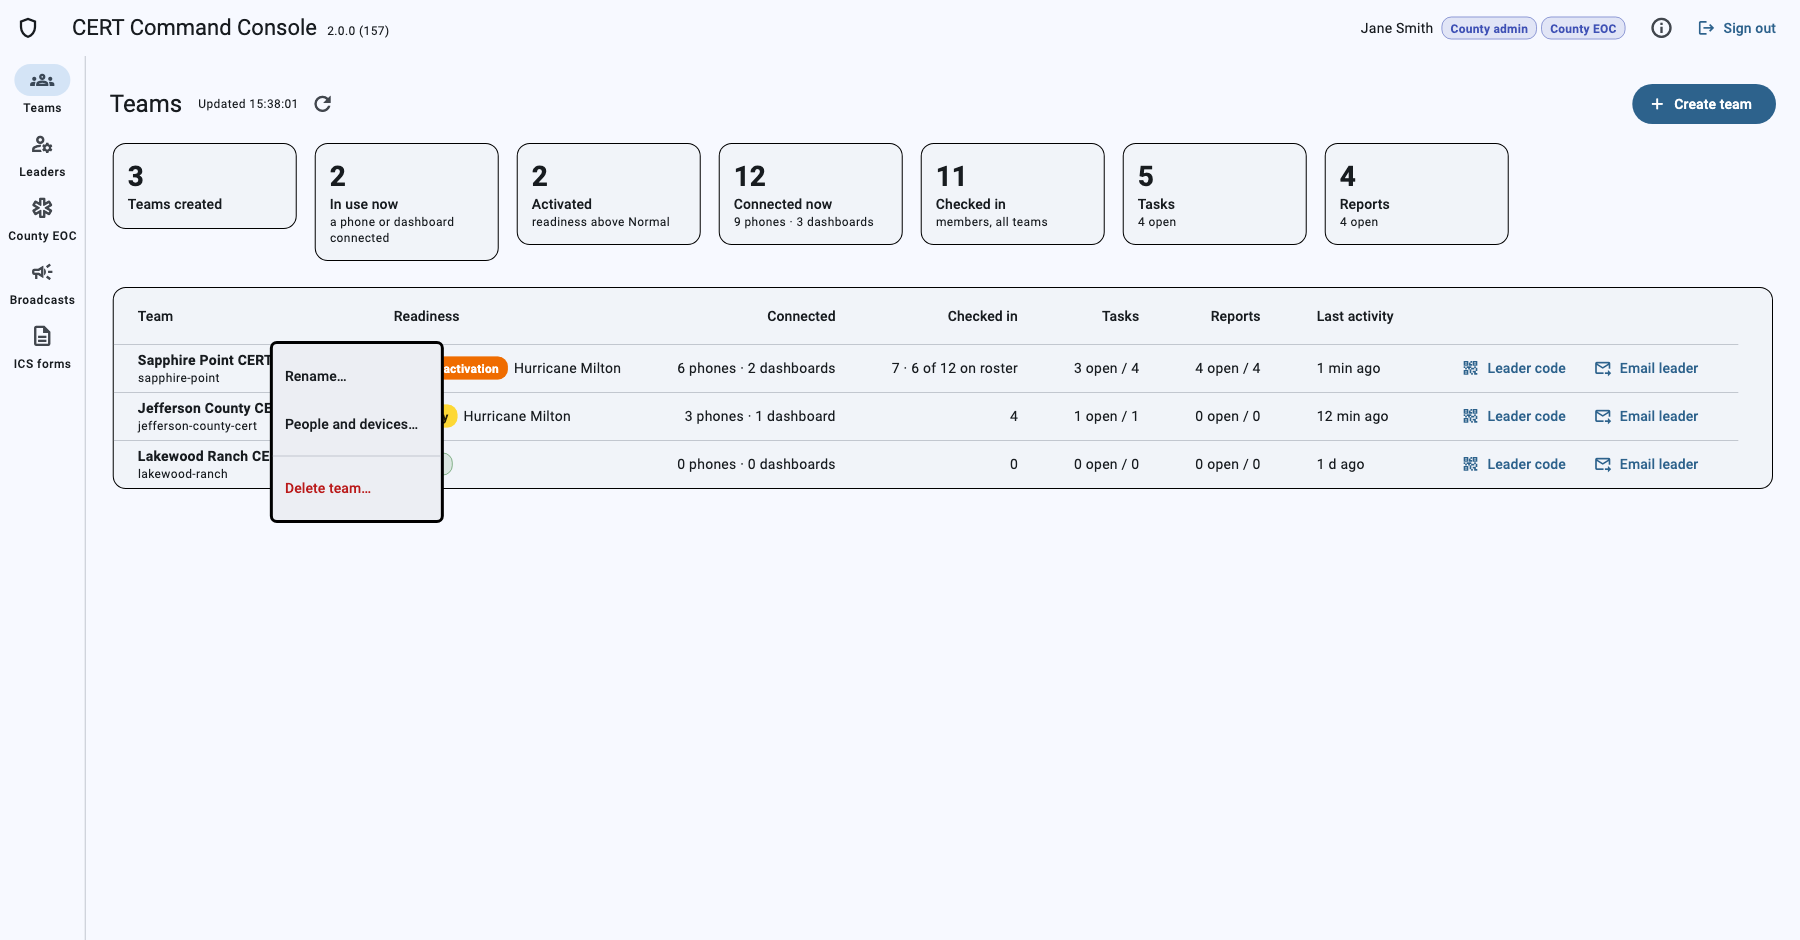
Task: Click the Tasks summary card
Action: coord(1214,194)
